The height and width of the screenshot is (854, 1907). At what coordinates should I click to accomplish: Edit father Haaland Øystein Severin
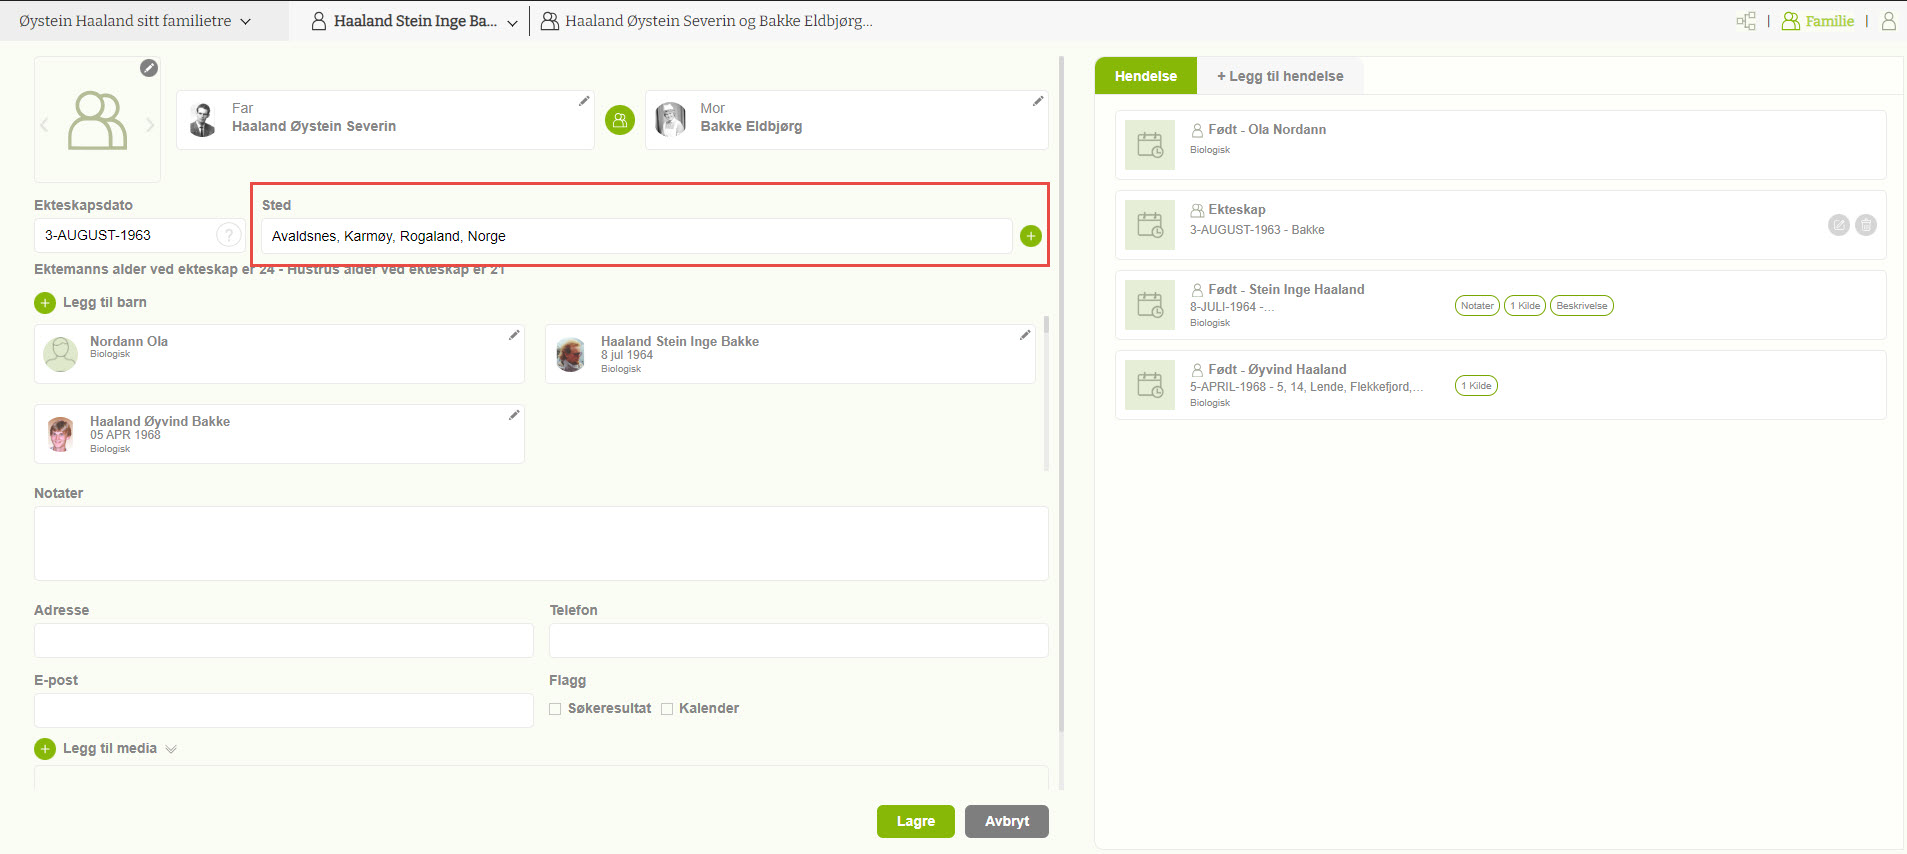click(x=584, y=101)
